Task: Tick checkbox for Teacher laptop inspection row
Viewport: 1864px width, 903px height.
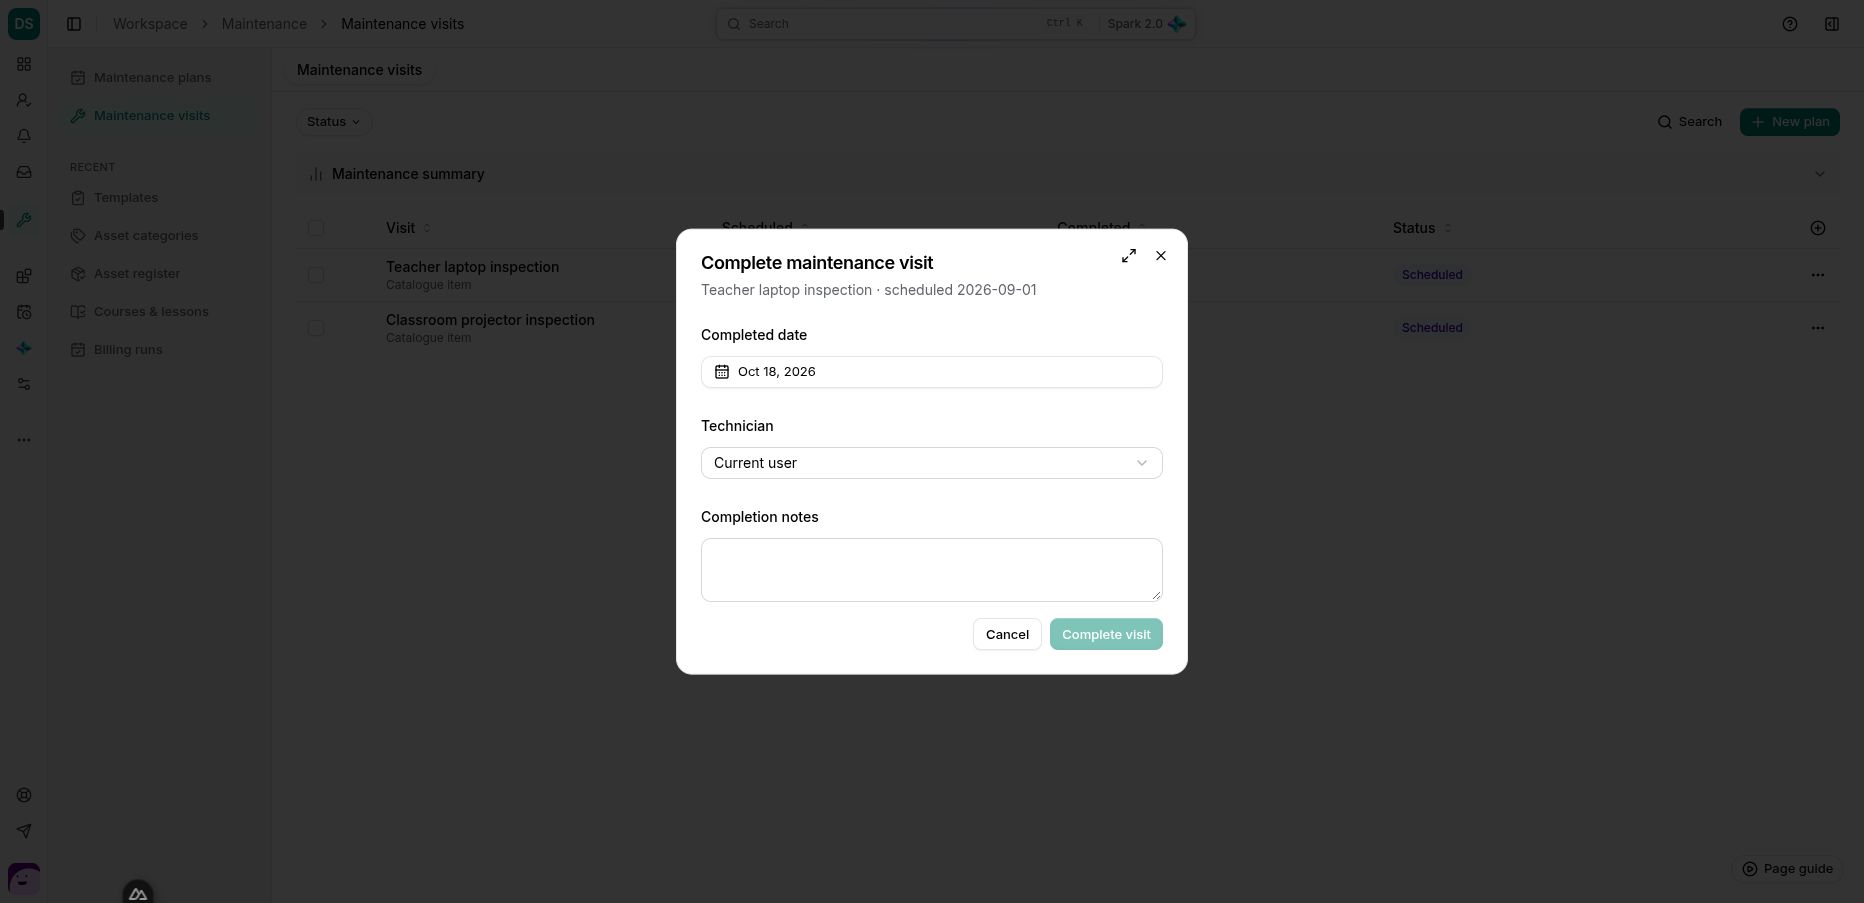Action: tap(316, 275)
